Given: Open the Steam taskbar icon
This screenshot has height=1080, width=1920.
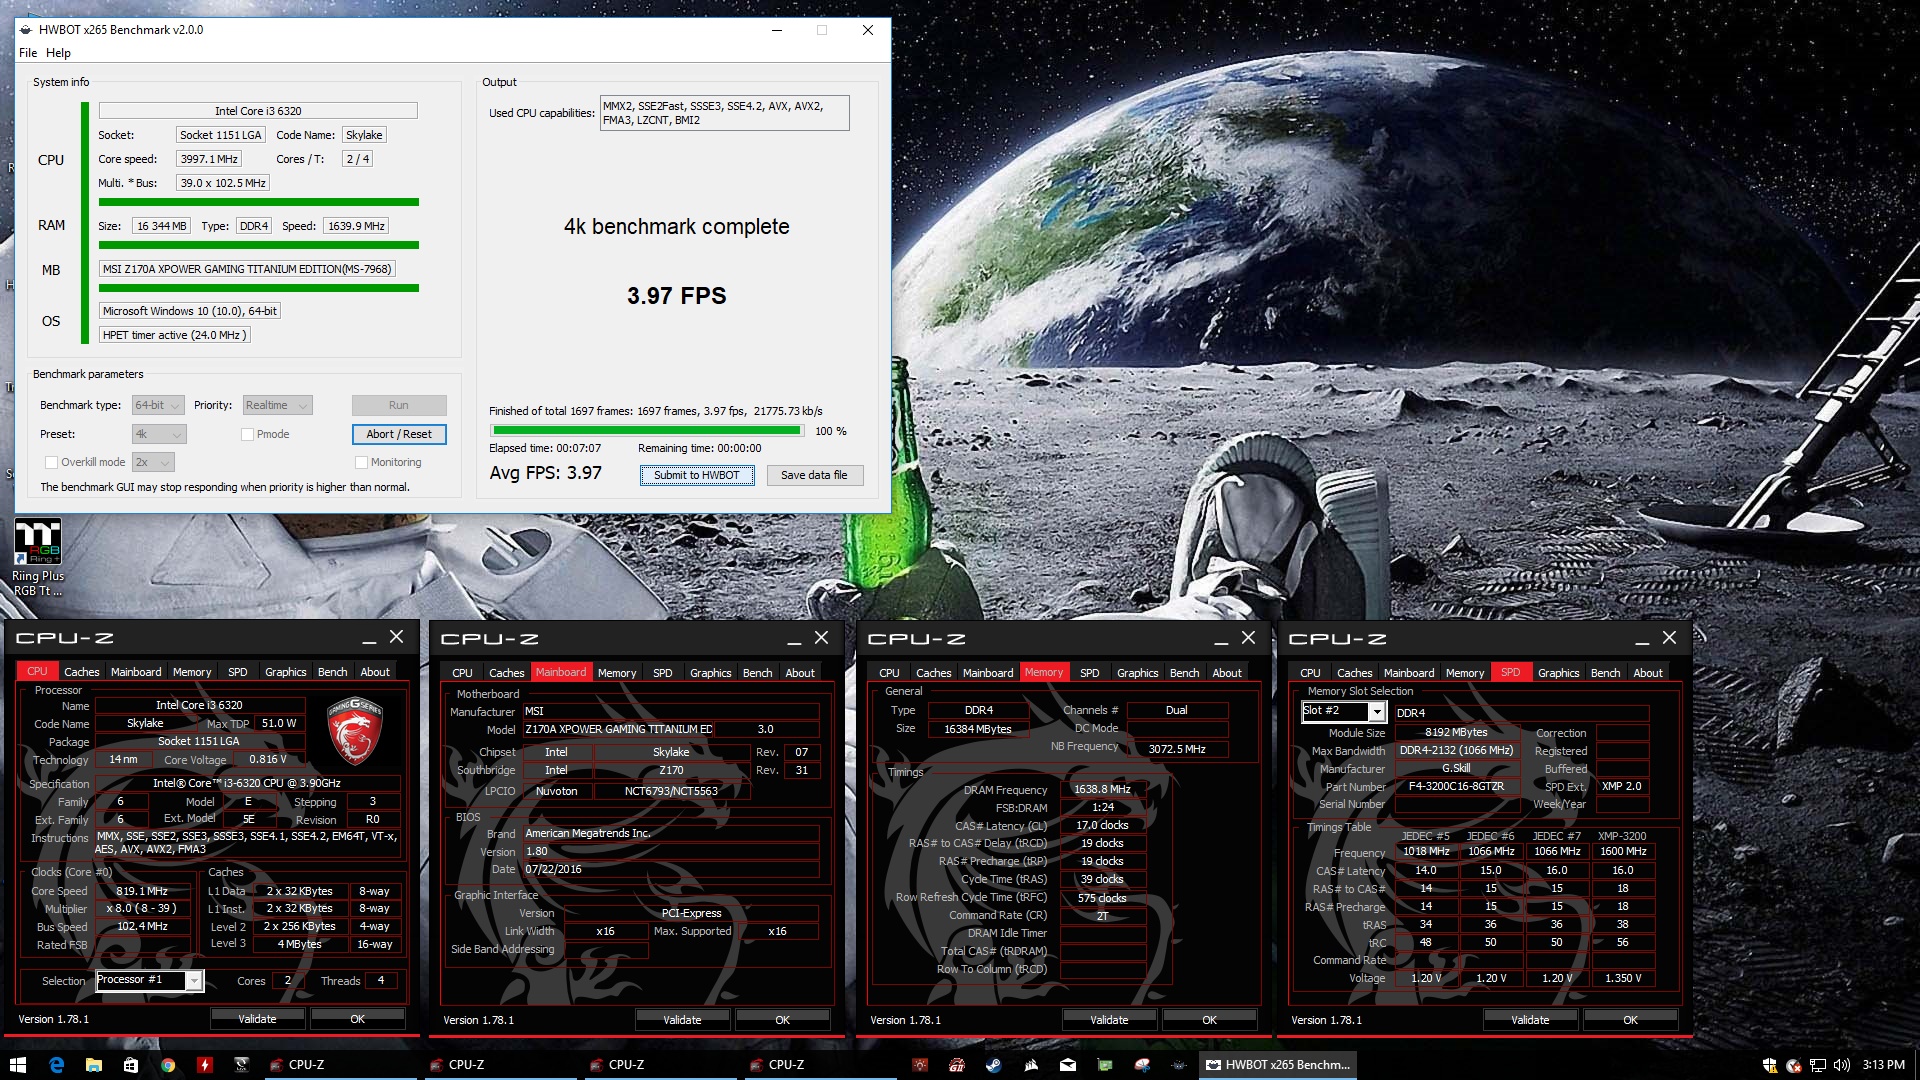Looking at the screenshot, I should coord(993,1065).
